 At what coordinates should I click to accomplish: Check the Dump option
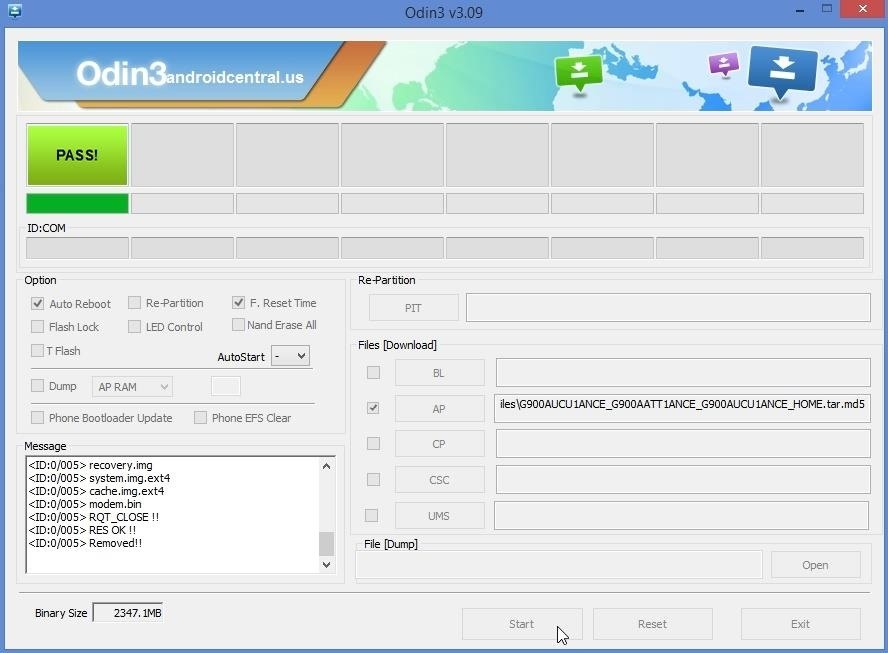[37, 386]
